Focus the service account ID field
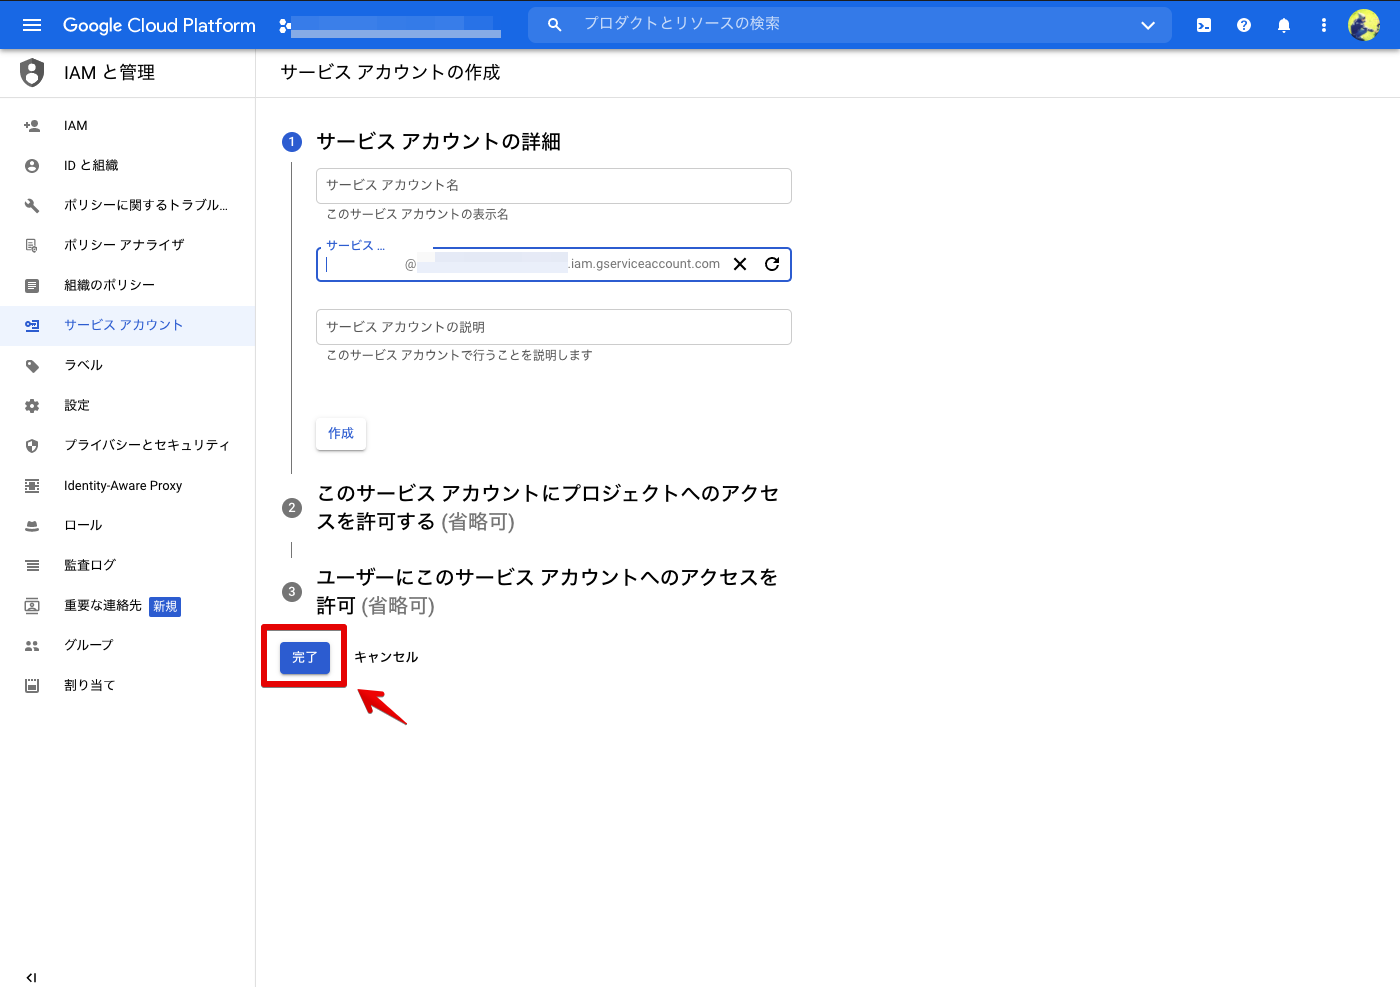 click(x=554, y=264)
